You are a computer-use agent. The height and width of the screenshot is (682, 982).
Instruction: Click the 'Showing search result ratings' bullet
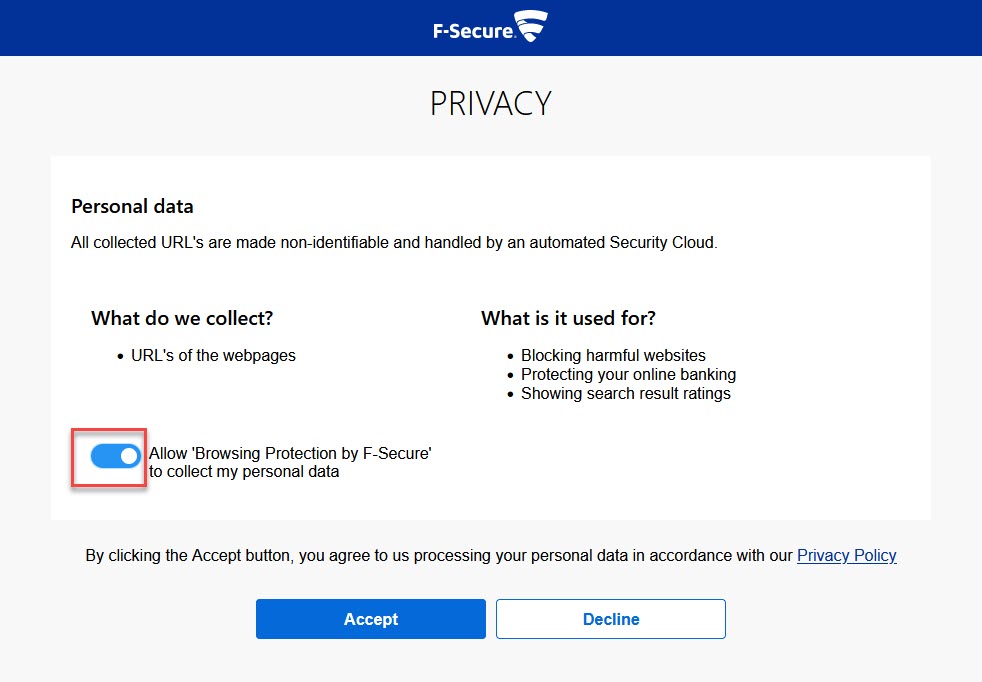(x=625, y=393)
